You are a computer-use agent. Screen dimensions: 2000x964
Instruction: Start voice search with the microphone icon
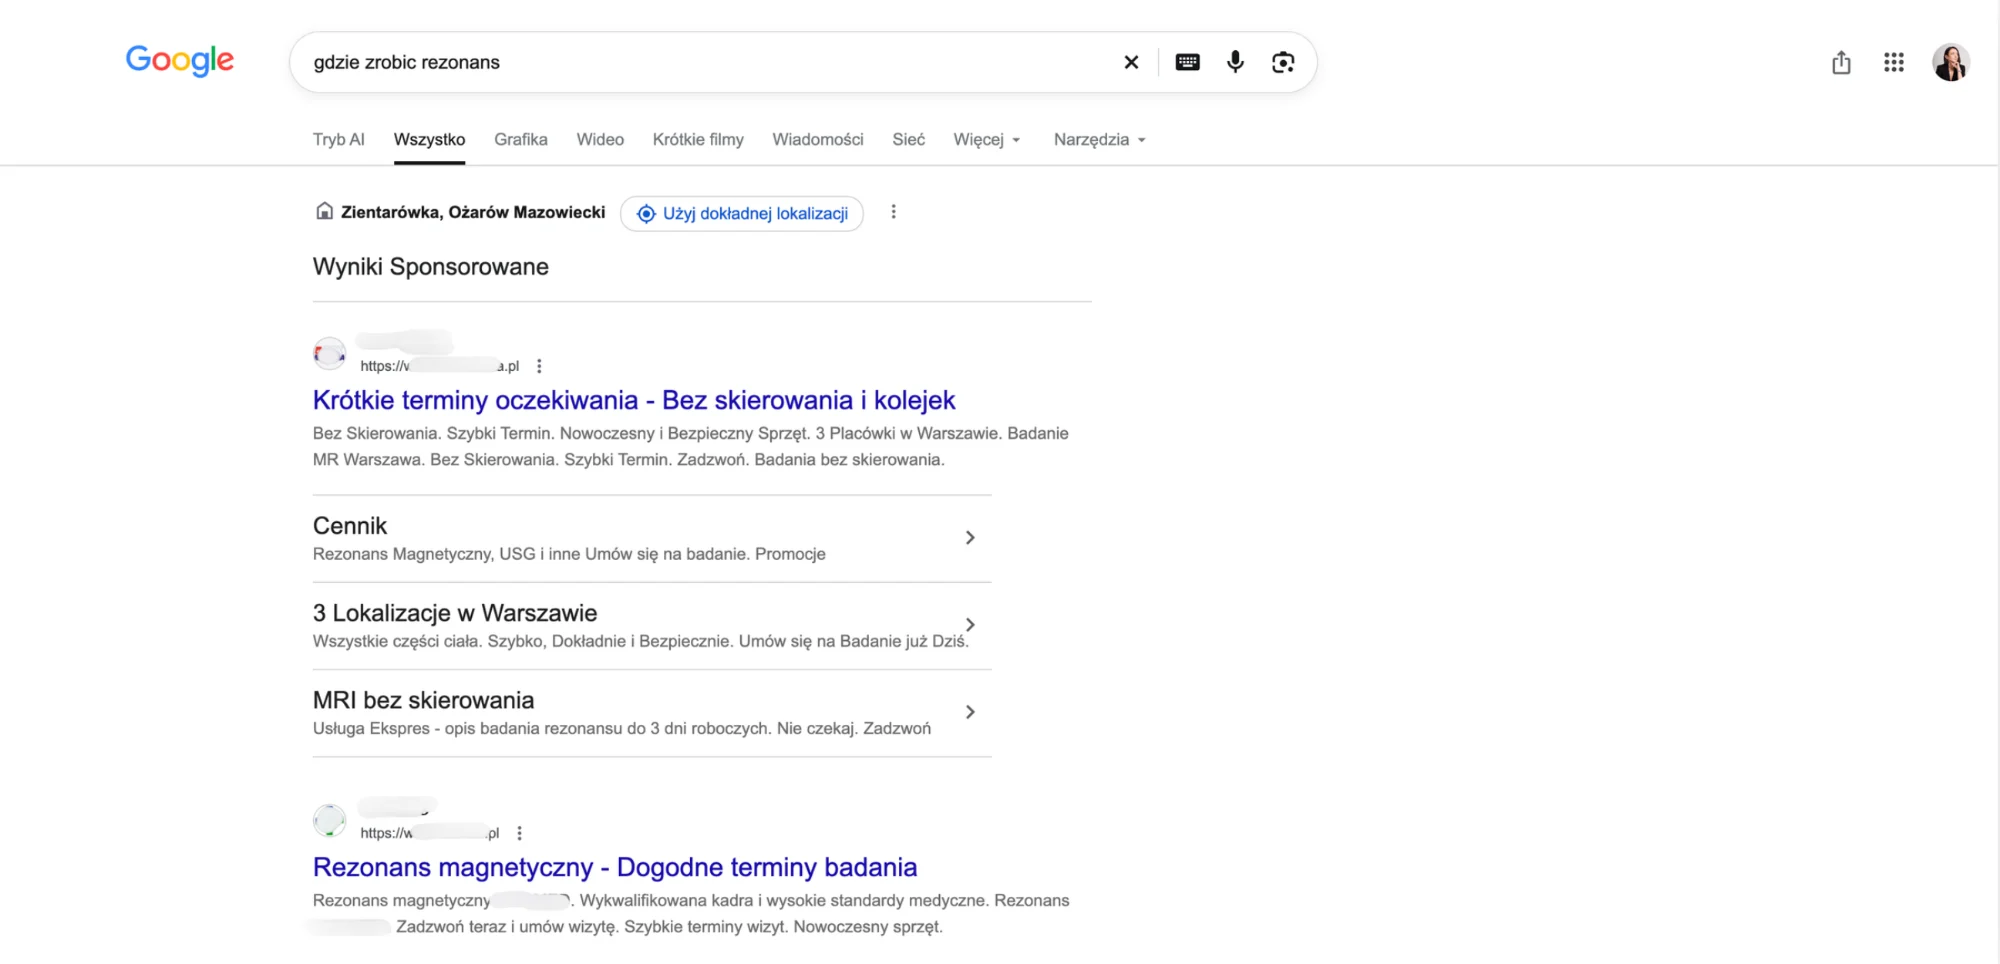pos(1235,62)
